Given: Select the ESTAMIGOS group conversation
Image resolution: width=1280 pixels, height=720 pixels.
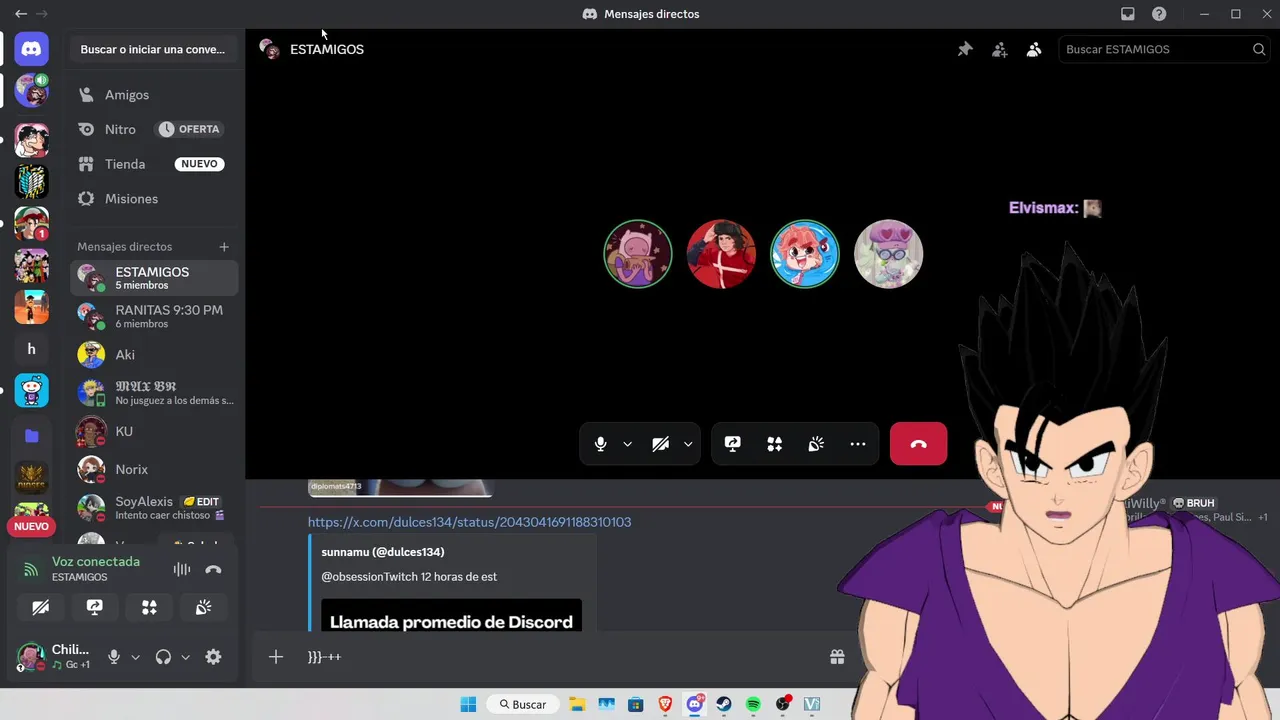Looking at the screenshot, I should click(154, 278).
